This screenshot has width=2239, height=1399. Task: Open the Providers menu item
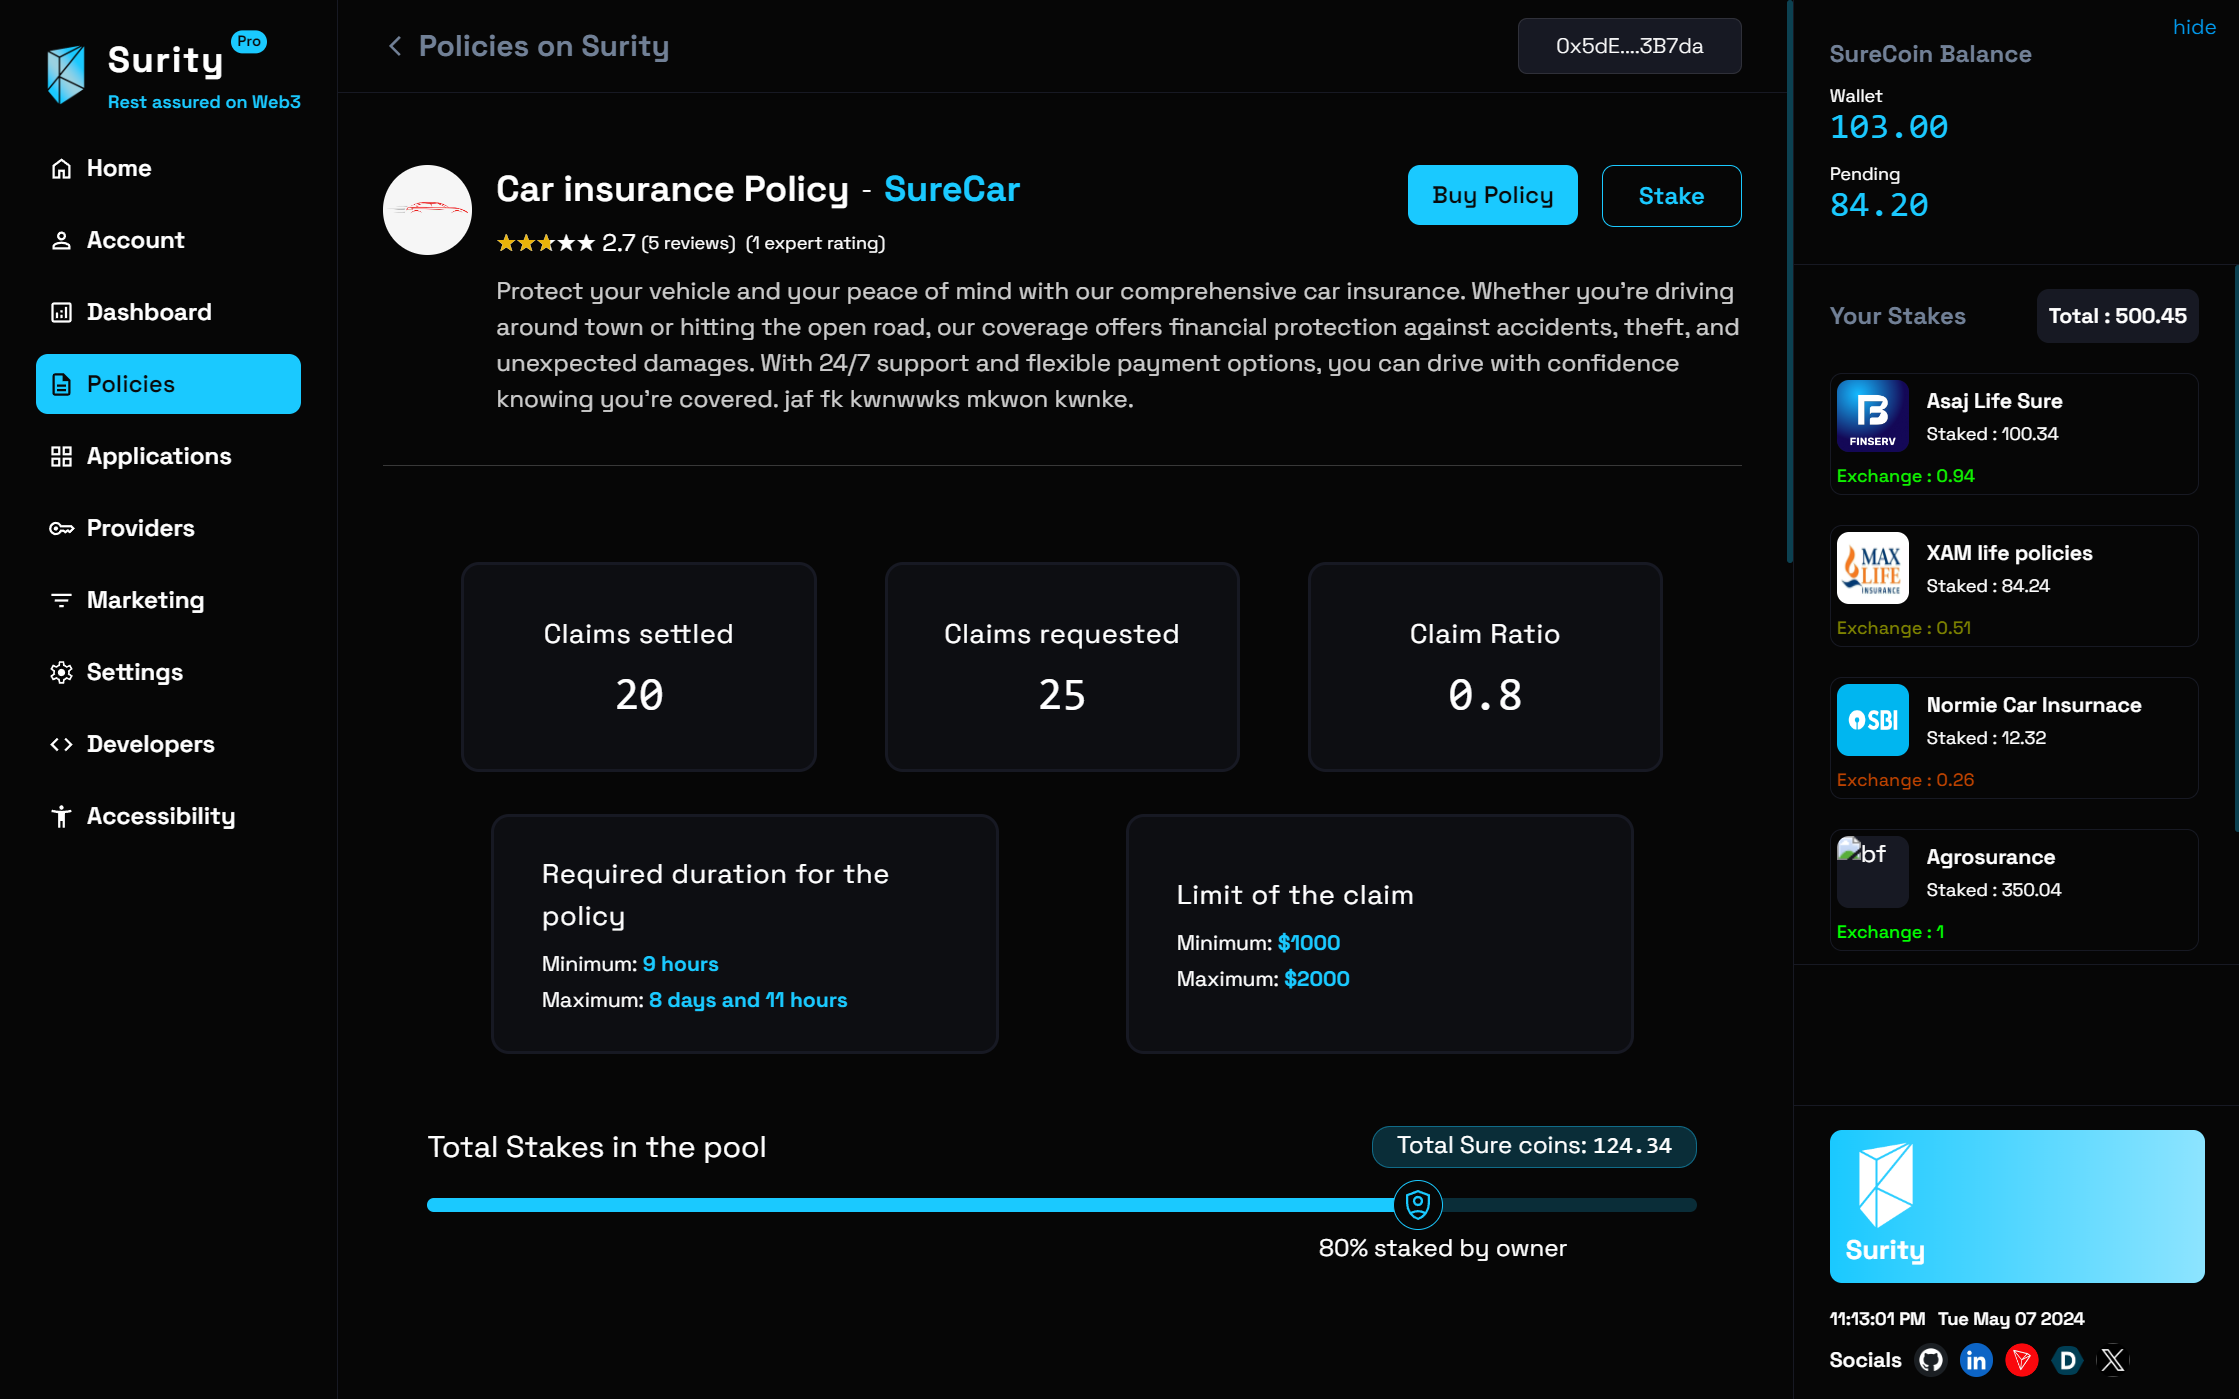(x=140, y=528)
